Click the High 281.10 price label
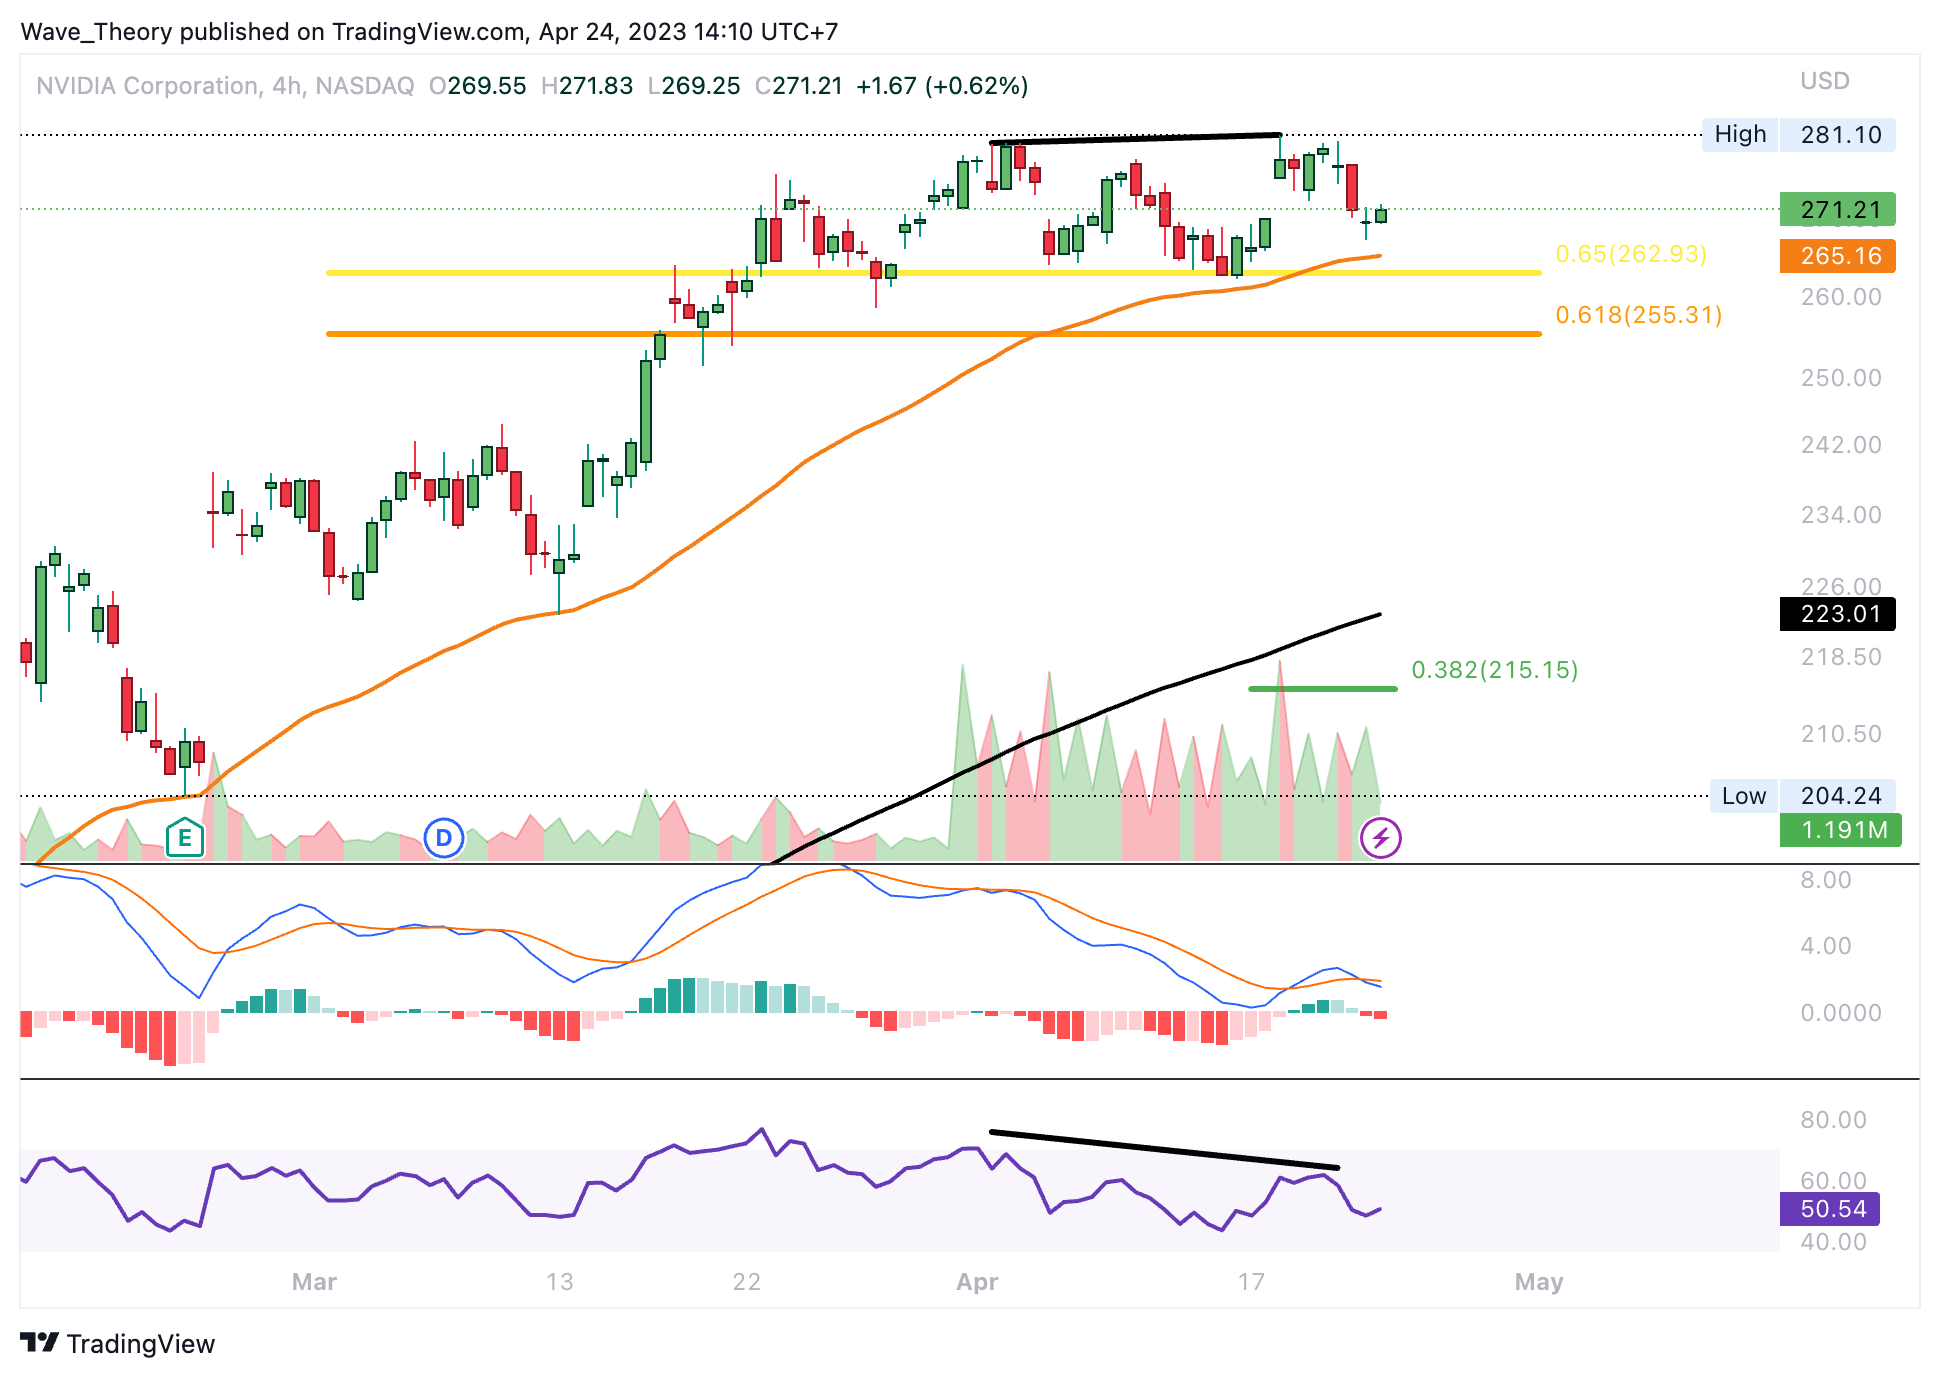The image size is (1940, 1378). 1798,135
